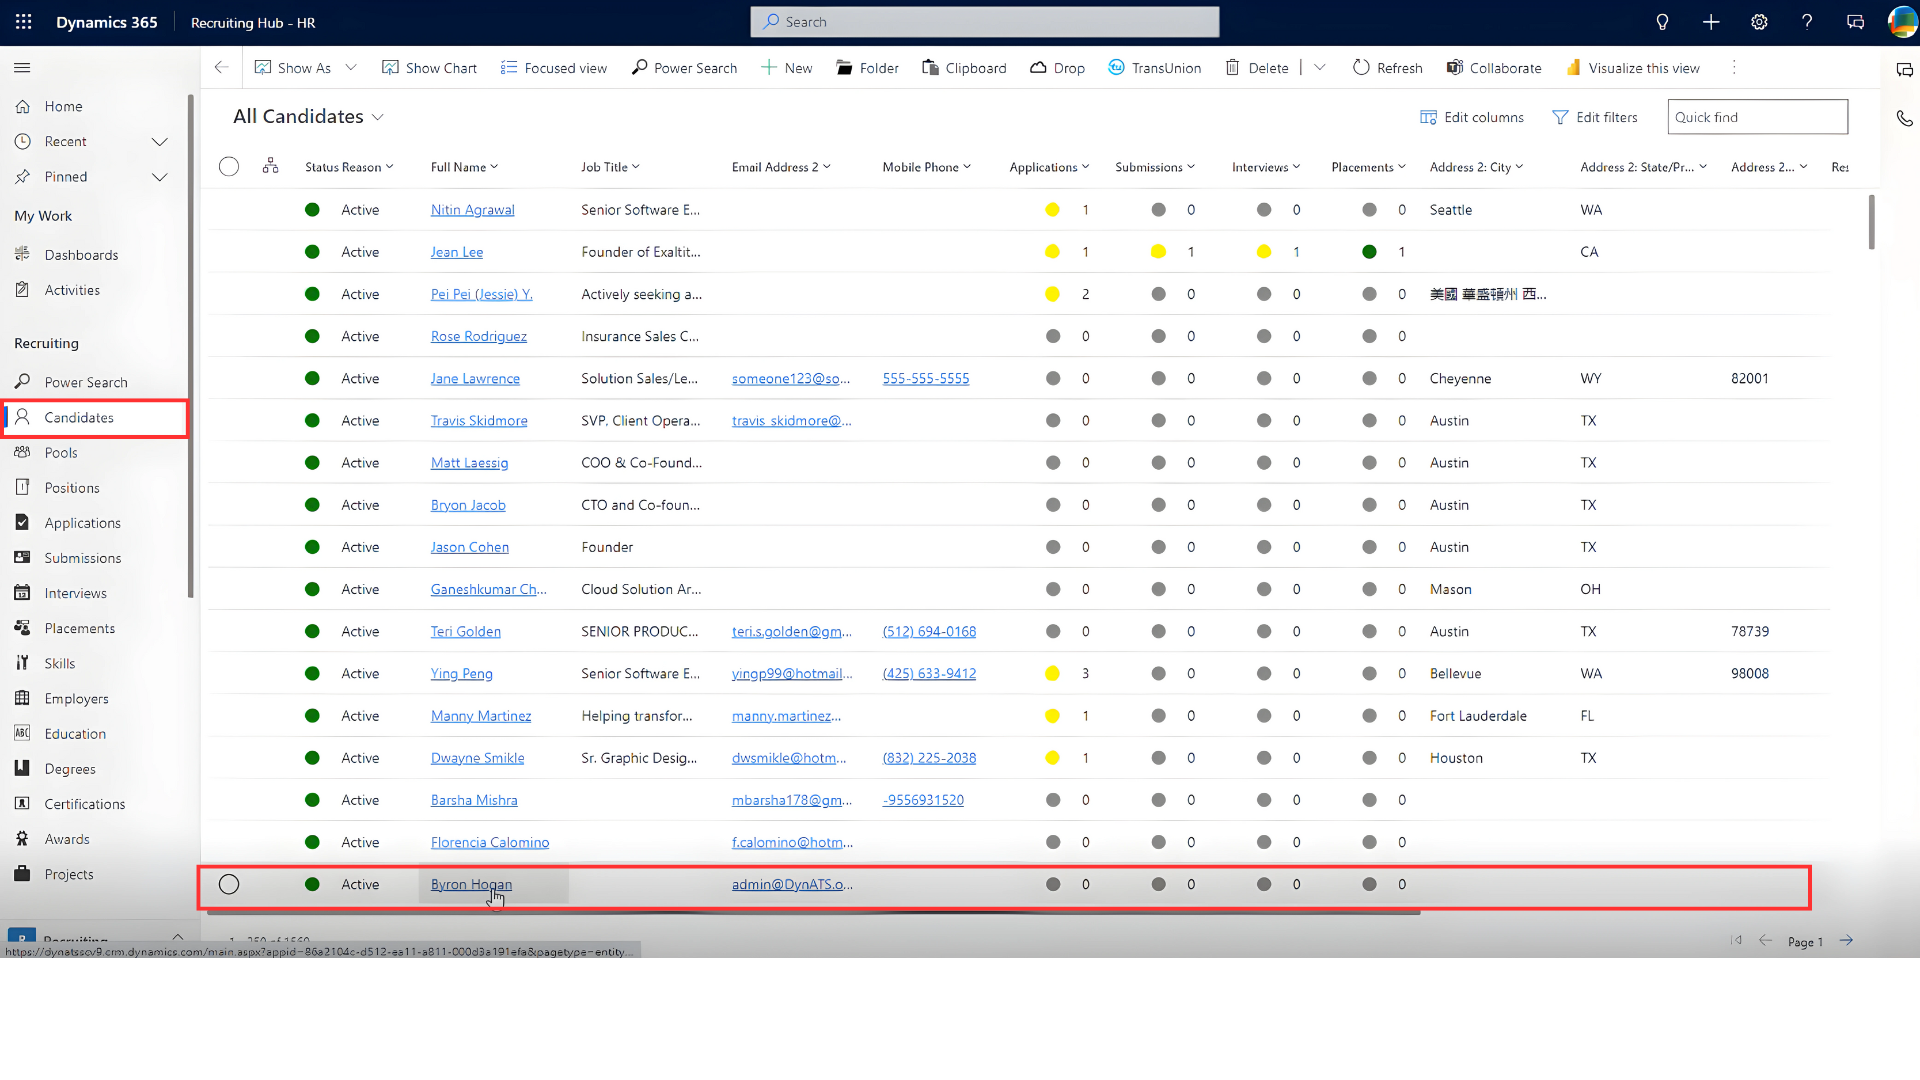1920x1080 pixels.
Task: Click Ying Peng's email address link
Action: point(792,674)
